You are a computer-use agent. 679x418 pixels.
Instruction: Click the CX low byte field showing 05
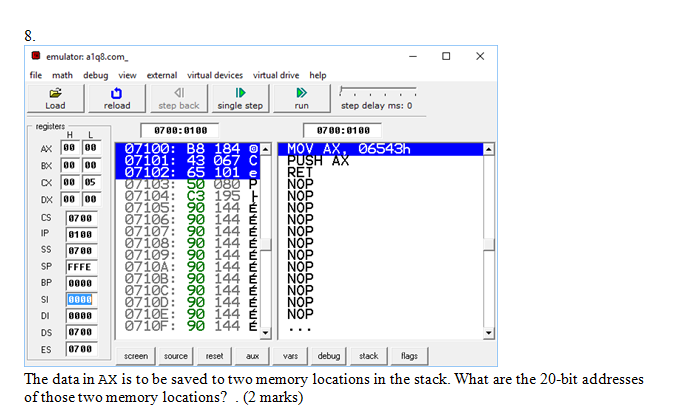(x=91, y=182)
